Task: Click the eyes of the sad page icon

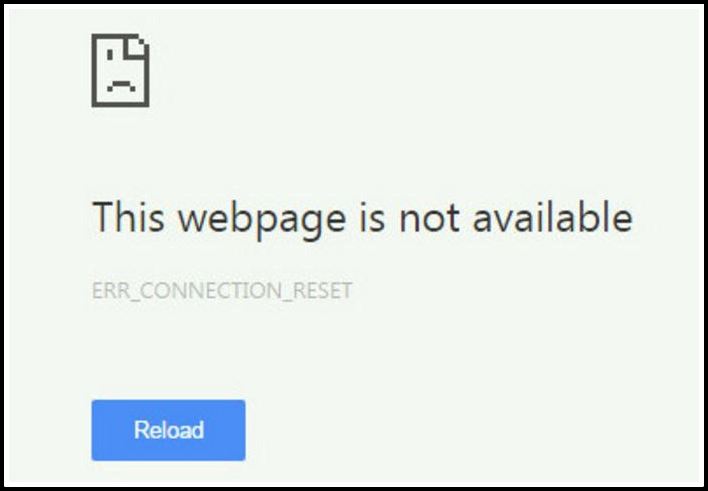Action: pos(110,55)
